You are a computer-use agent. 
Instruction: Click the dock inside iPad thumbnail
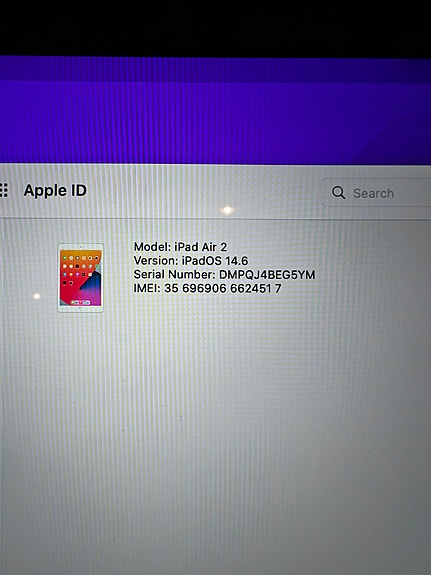[81, 303]
